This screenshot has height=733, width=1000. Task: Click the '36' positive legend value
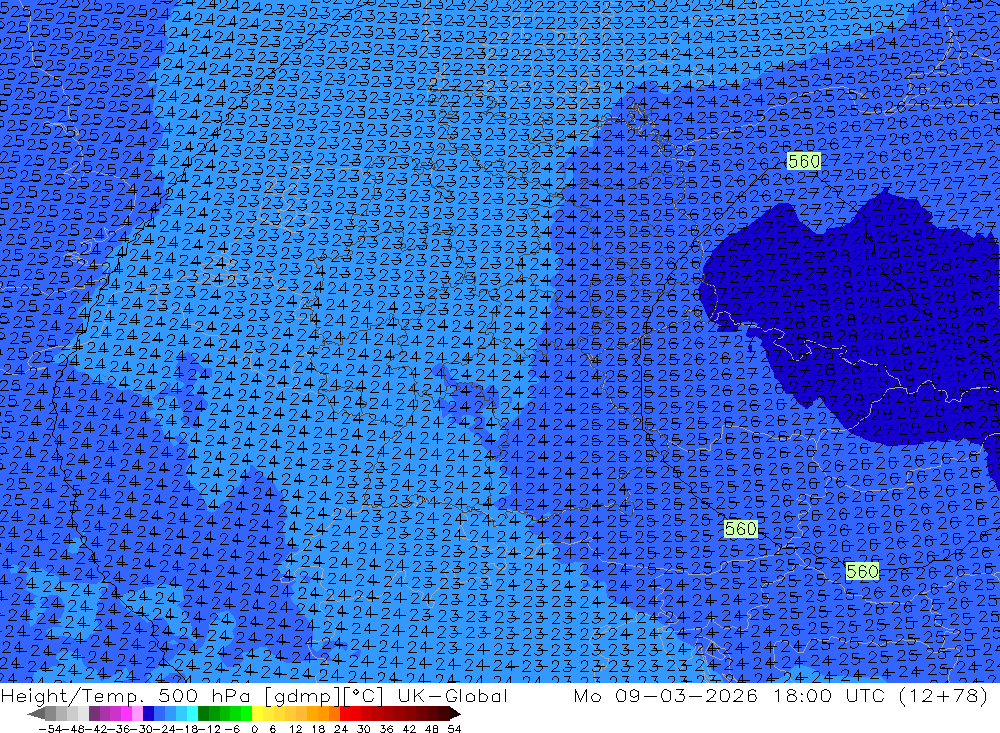pyautogui.click(x=386, y=729)
